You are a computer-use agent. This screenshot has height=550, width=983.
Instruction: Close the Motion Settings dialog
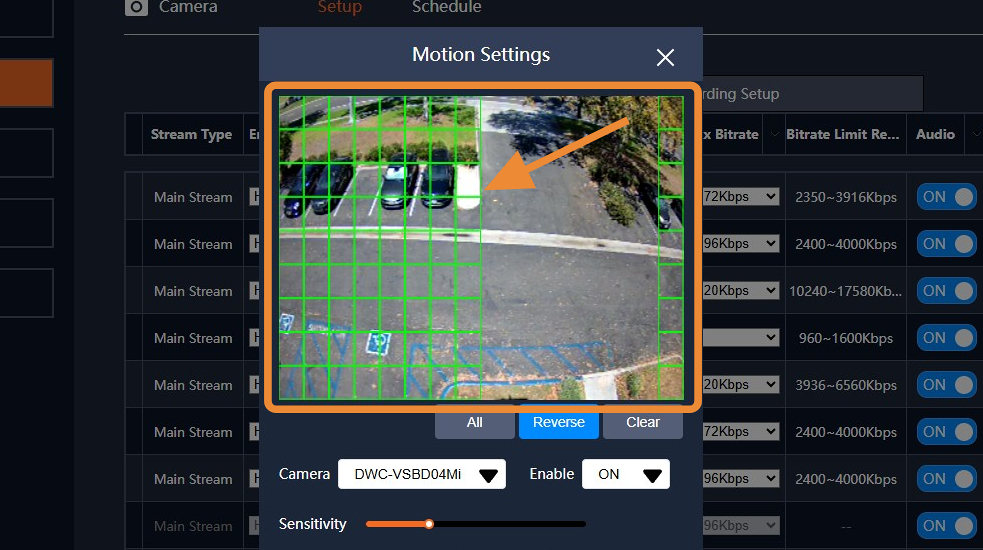[x=665, y=58]
